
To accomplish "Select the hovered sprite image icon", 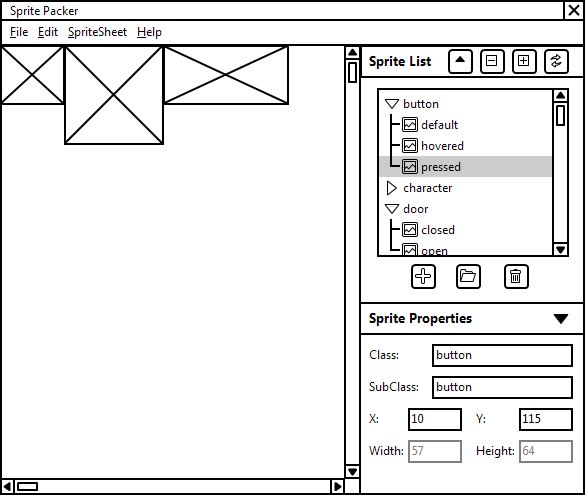I will (410, 145).
